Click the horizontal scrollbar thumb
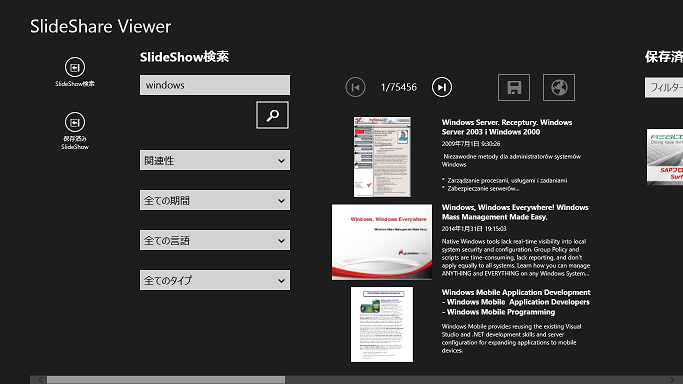Screen dimensions: 683x384 point(166,380)
